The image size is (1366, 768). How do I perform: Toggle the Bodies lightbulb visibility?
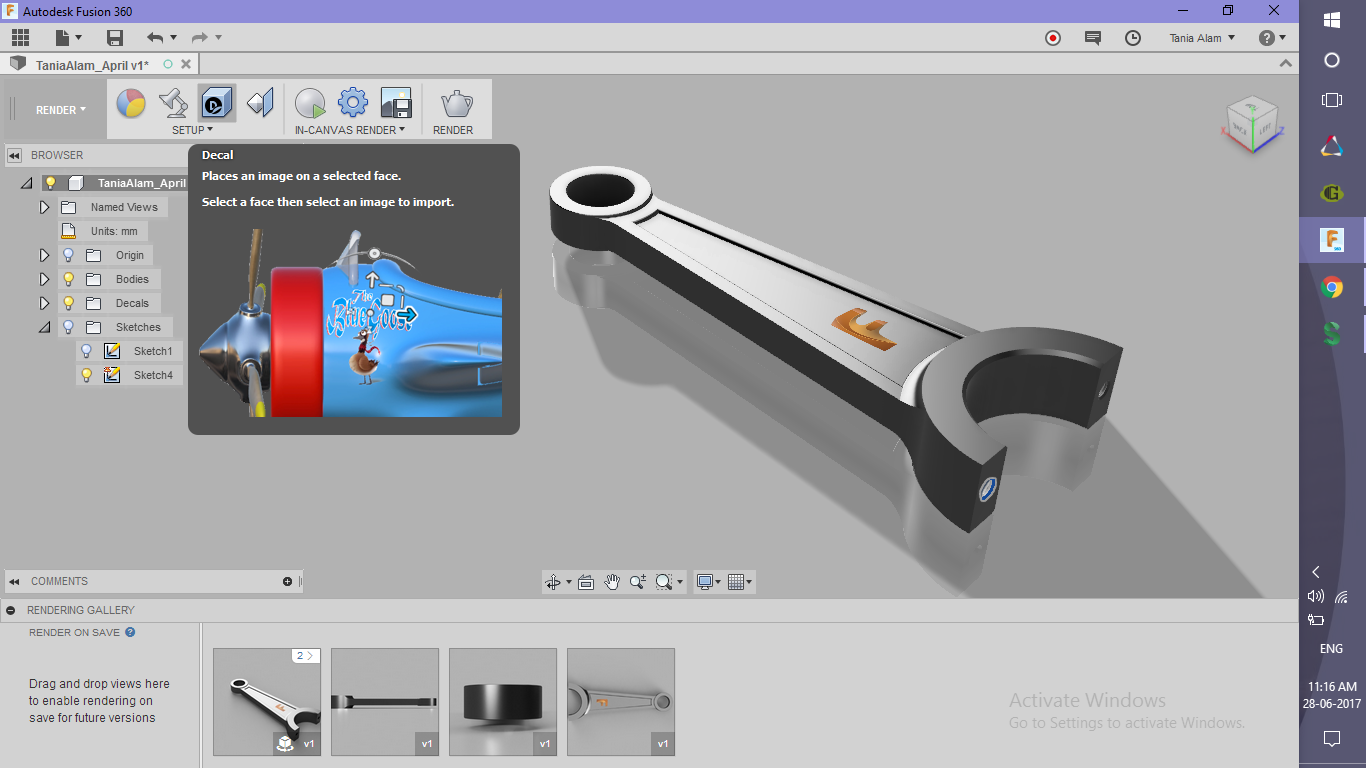pyautogui.click(x=69, y=279)
